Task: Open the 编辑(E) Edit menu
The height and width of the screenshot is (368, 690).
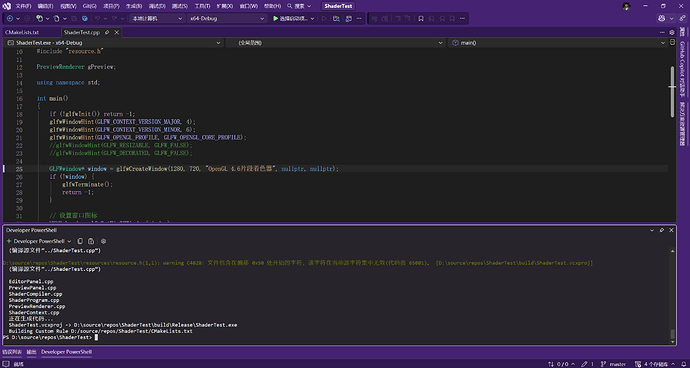Action: (45, 6)
